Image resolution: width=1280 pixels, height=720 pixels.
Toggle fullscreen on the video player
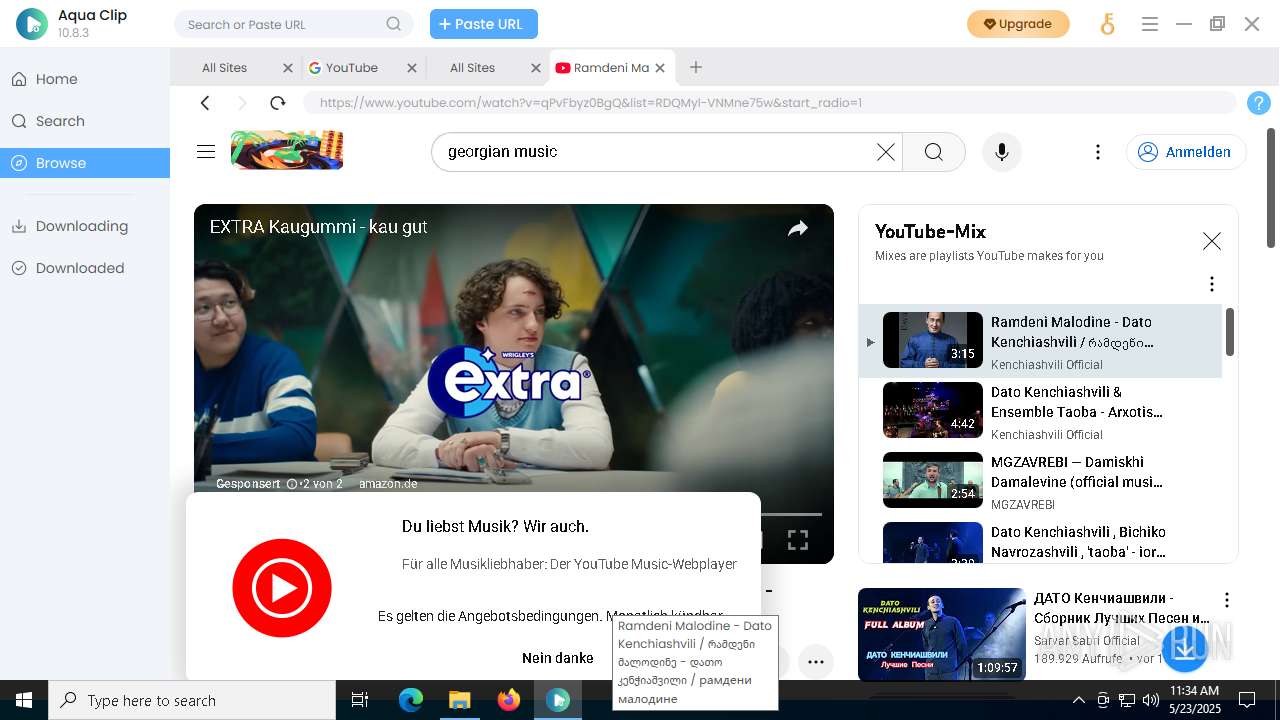(x=797, y=540)
